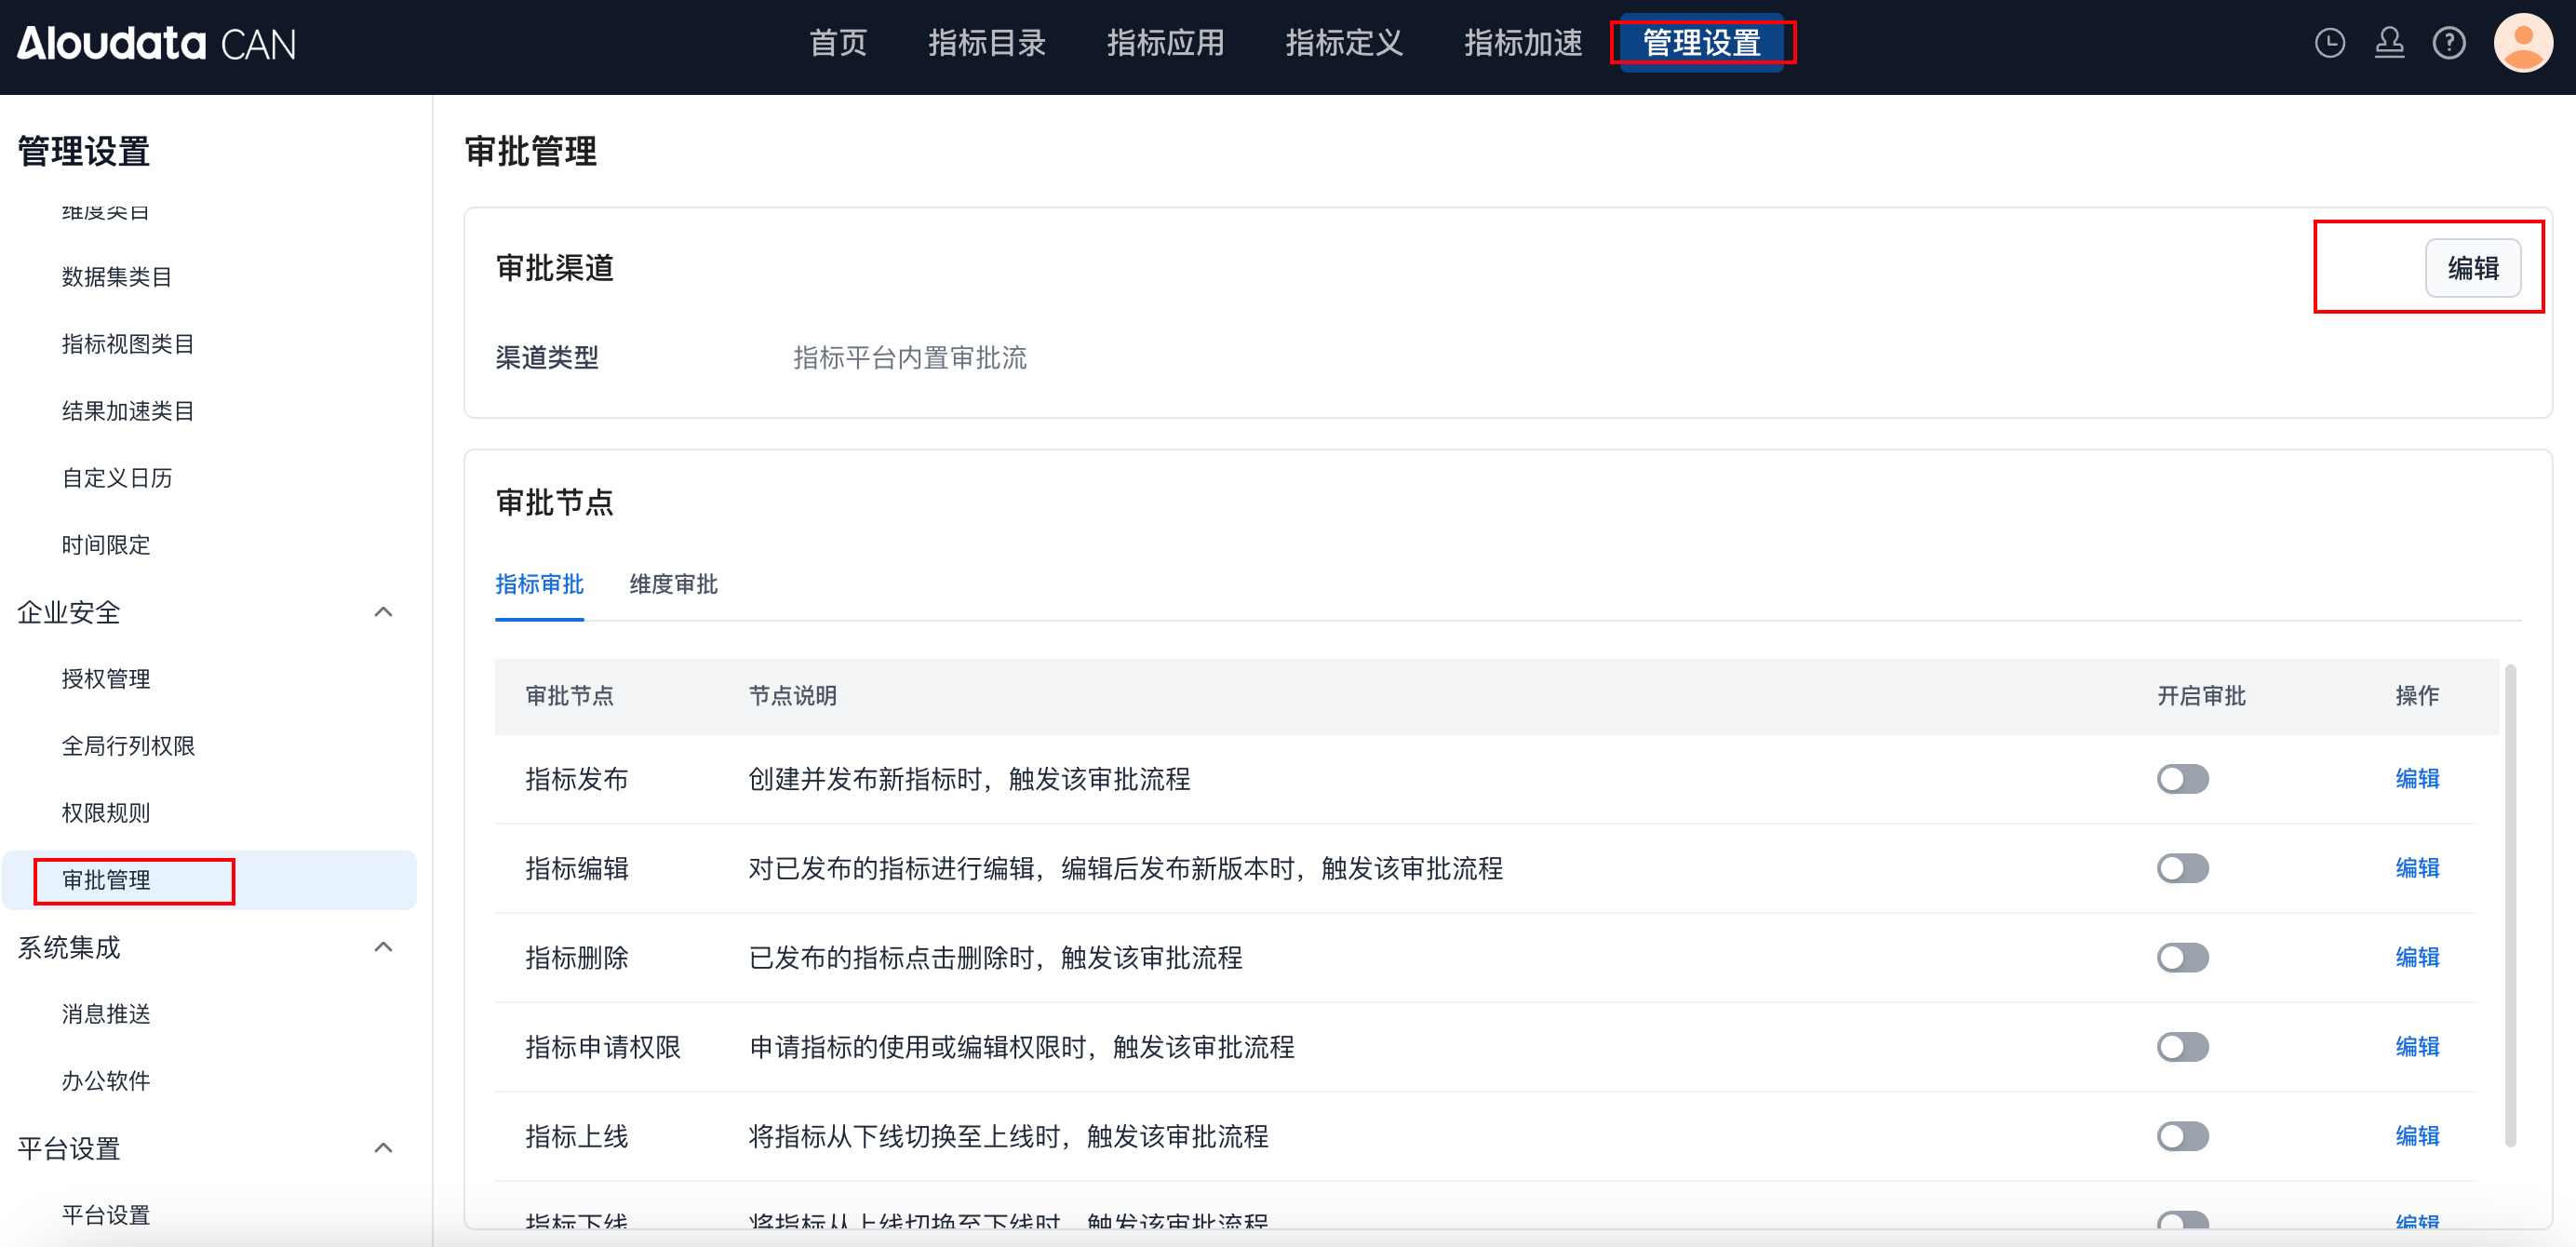Click 编辑 link for 指标申请权限 row
The height and width of the screenshot is (1247, 2576).
[x=2416, y=1047]
